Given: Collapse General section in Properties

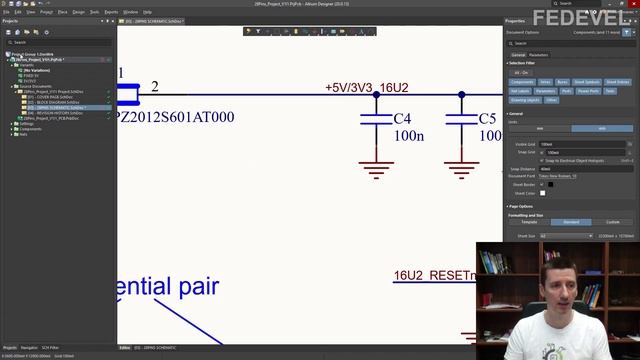Looking at the screenshot, I should point(508,114).
